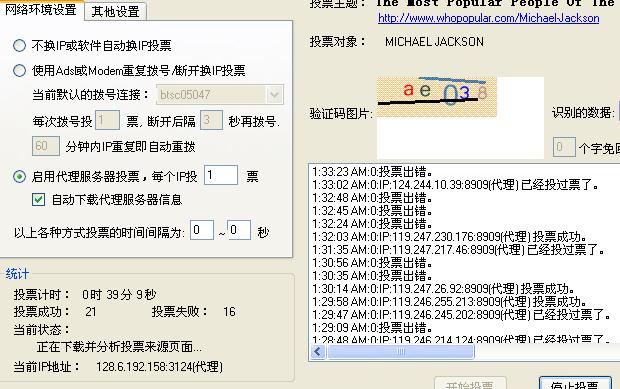Screen dimensions: 620x389
Task: Click the 投票成功 count 21
Action: [x=91, y=312]
